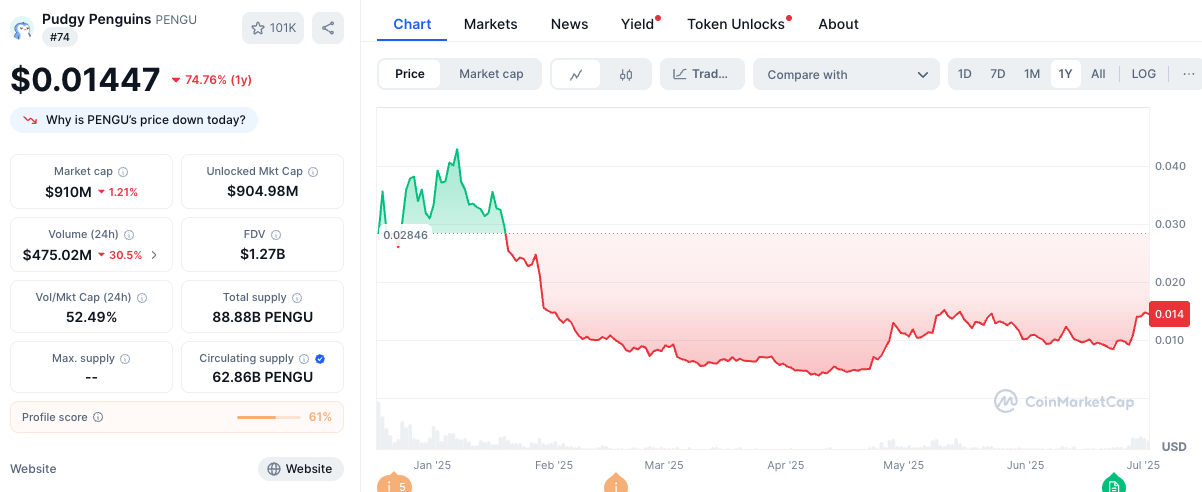1202x492 pixels.
Task: Switch to the Markets tab
Action: 491,24
